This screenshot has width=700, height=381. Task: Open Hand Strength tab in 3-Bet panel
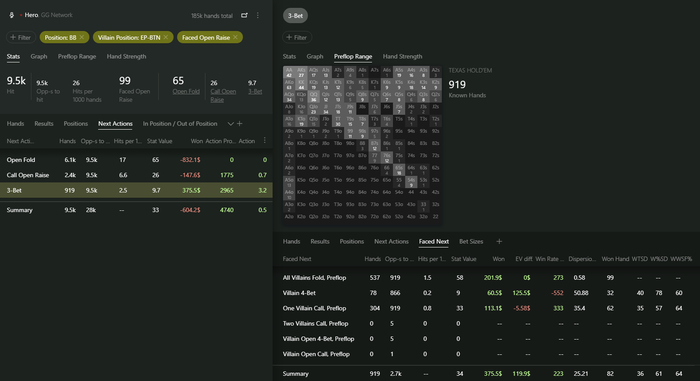pyautogui.click(x=402, y=56)
